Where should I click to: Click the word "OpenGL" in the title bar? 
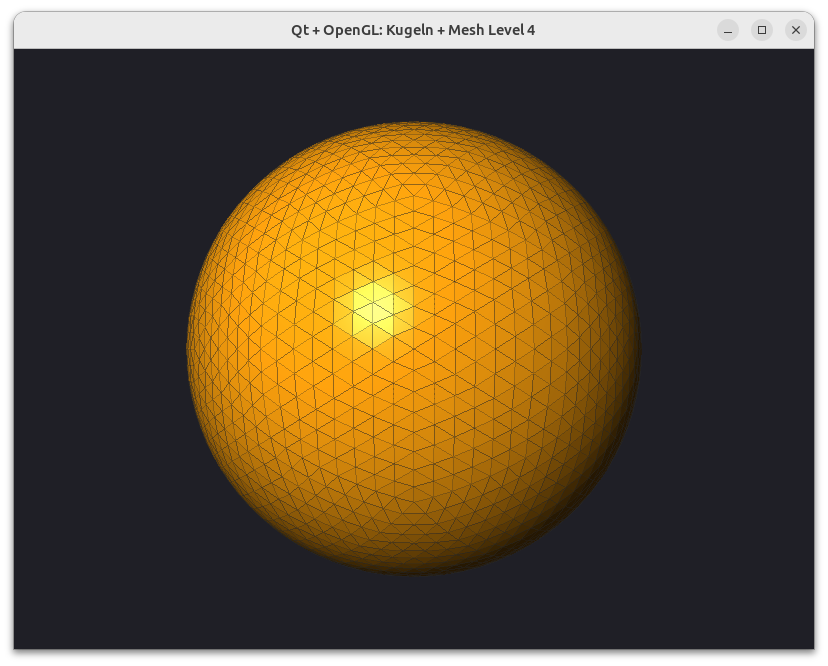(353, 31)
